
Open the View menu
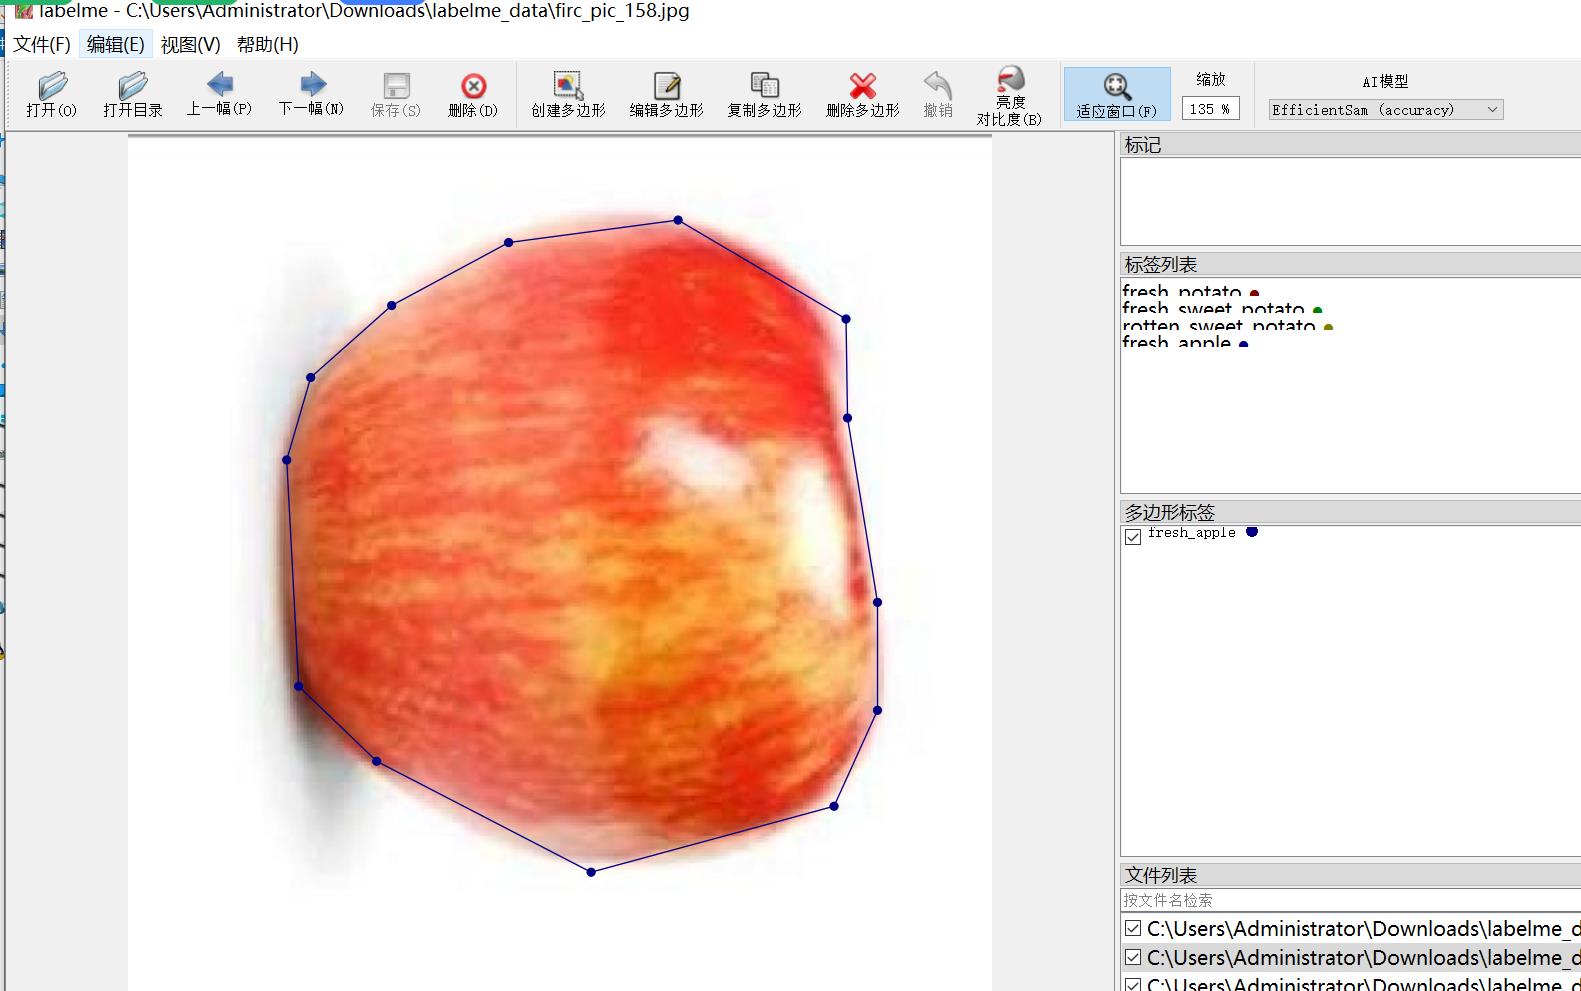pyautogui.click(x=190, y=45)
